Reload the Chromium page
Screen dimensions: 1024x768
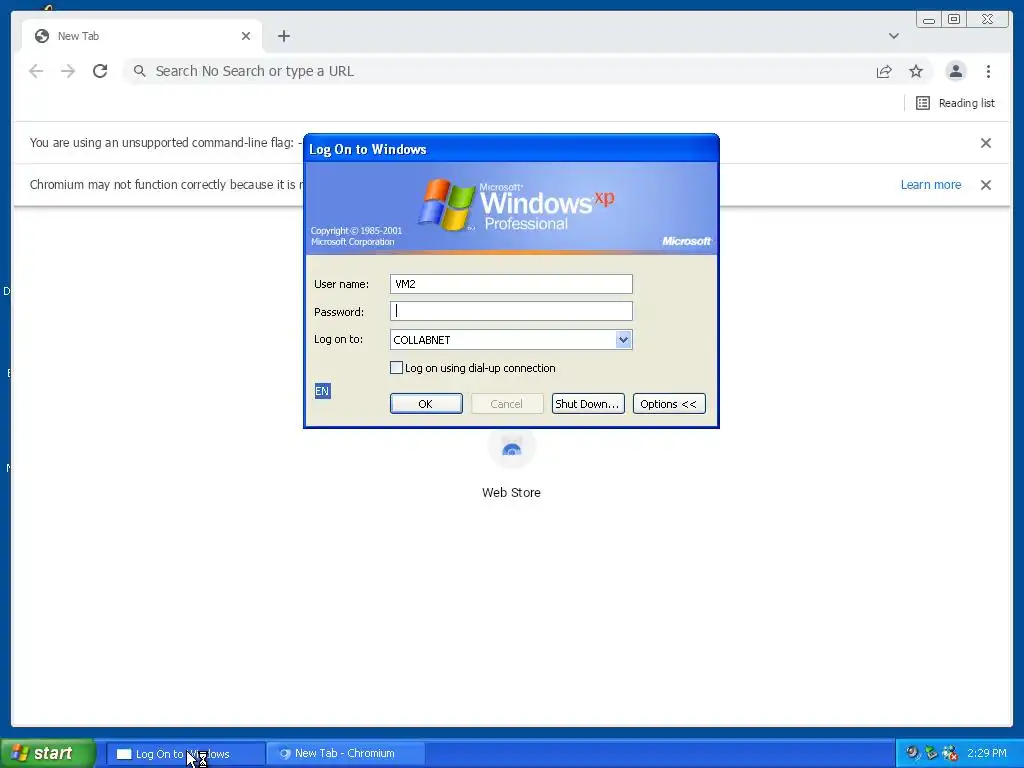tap(100, 71)
